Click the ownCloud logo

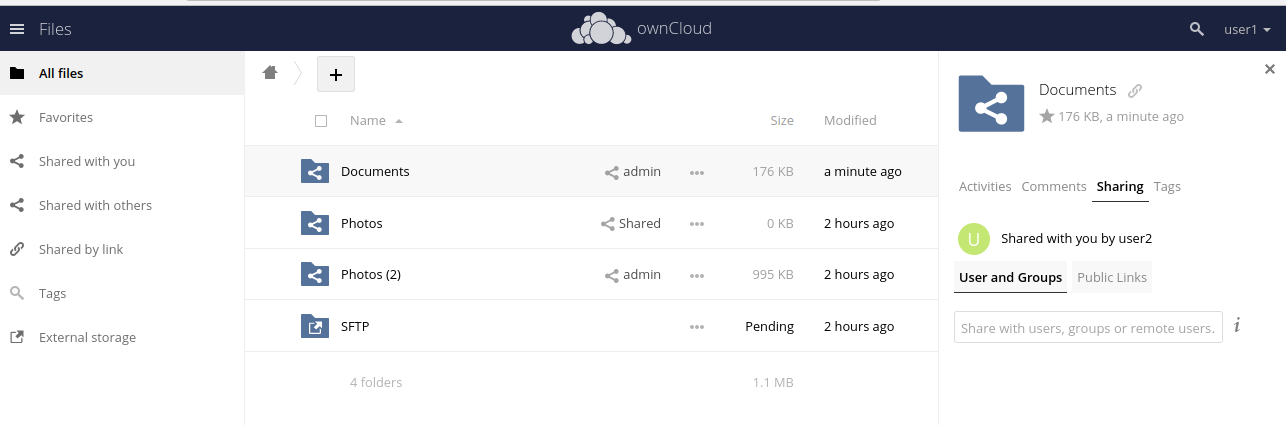click(641, 29)
